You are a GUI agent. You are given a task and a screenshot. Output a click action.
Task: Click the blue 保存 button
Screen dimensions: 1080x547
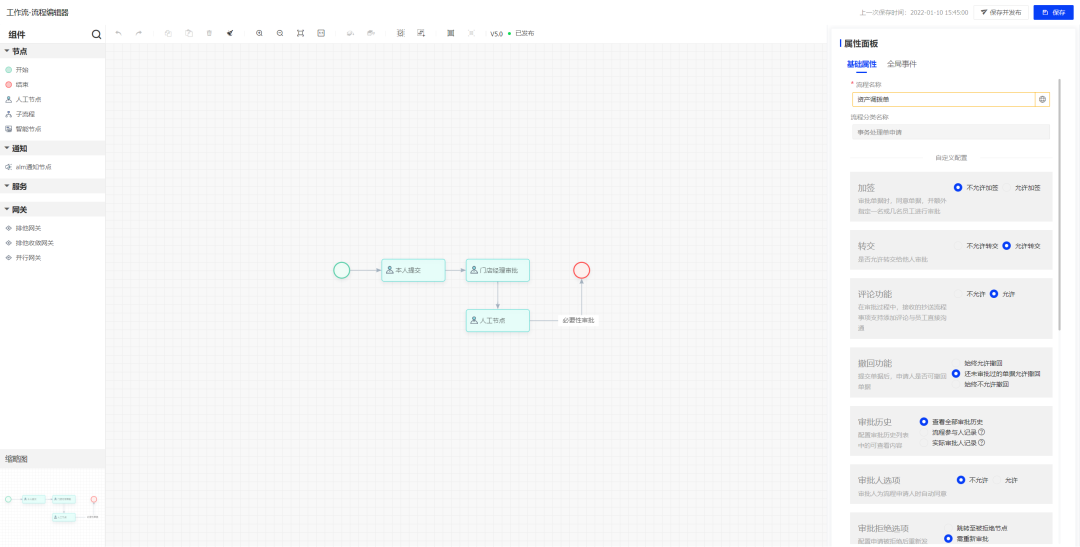pyautogui.click(x=1052, y=12)
